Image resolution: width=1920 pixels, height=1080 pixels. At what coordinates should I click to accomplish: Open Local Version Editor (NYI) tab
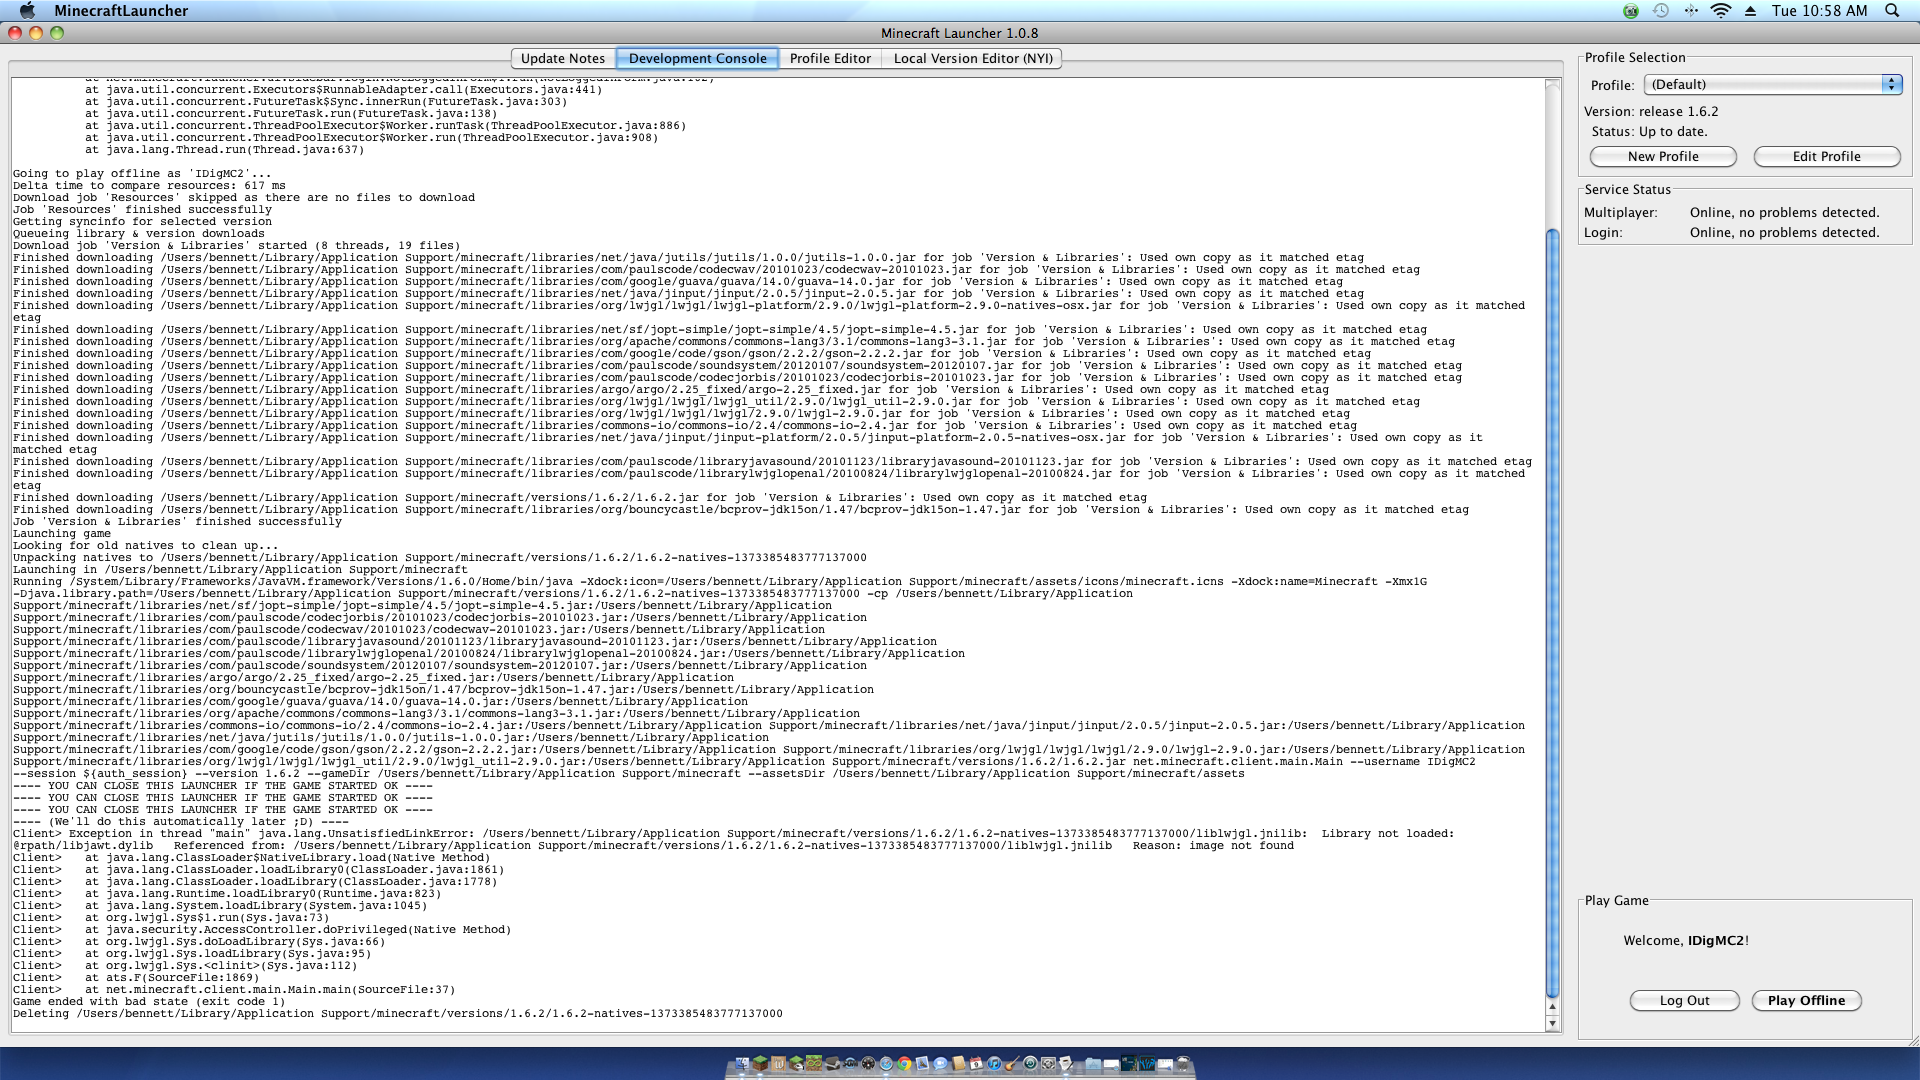[x=972, y=58]
